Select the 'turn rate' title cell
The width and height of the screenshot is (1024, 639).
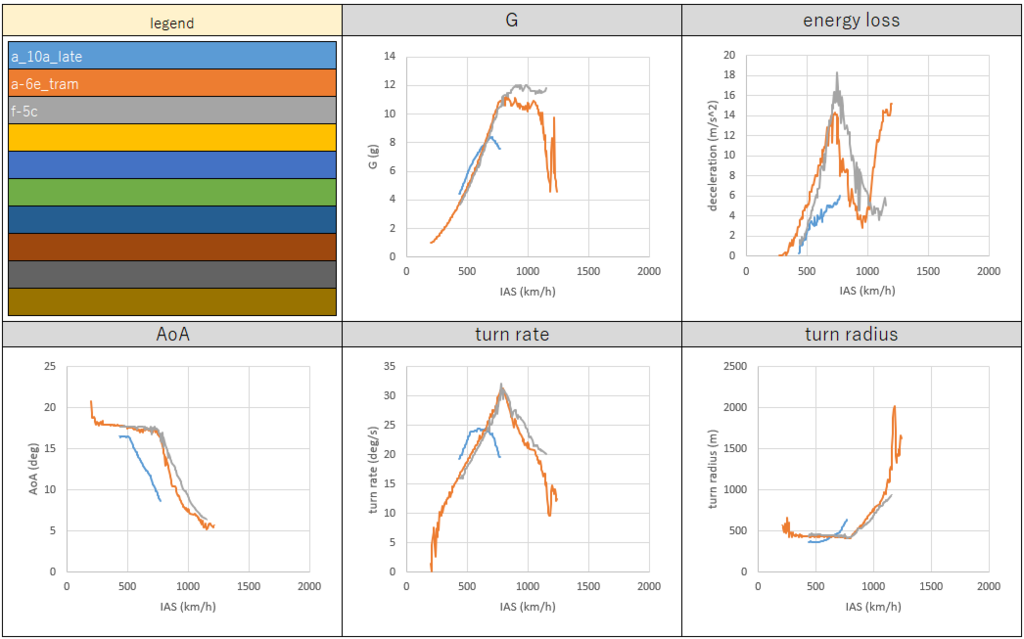511,335
